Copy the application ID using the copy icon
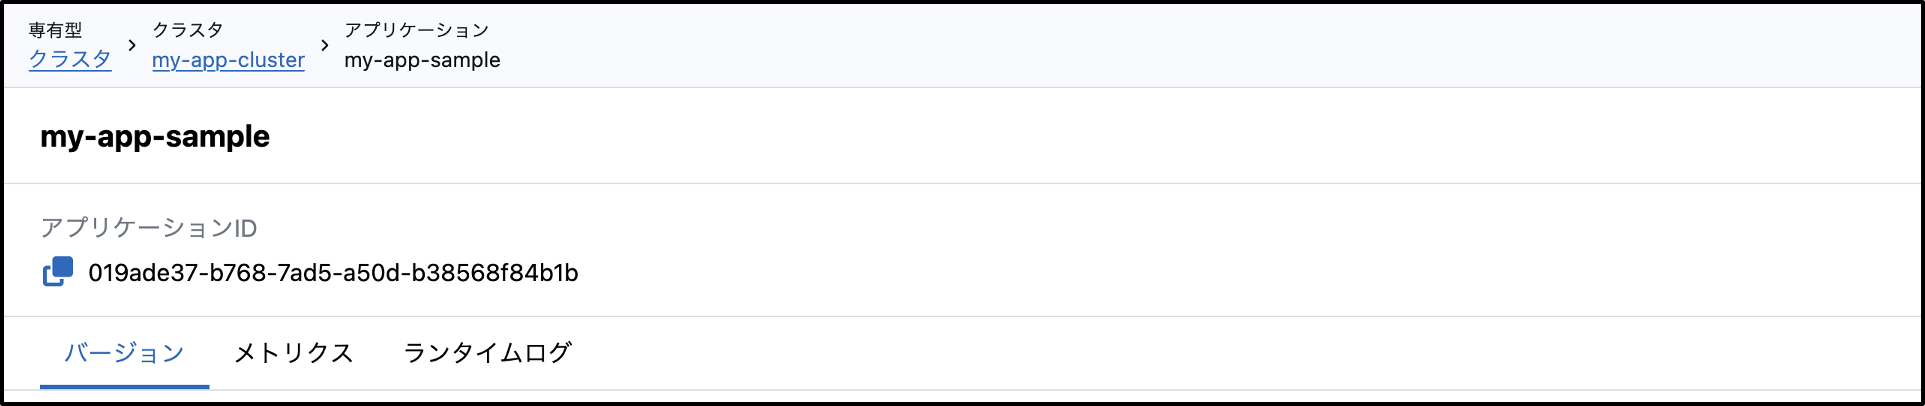 pos(58,272)
